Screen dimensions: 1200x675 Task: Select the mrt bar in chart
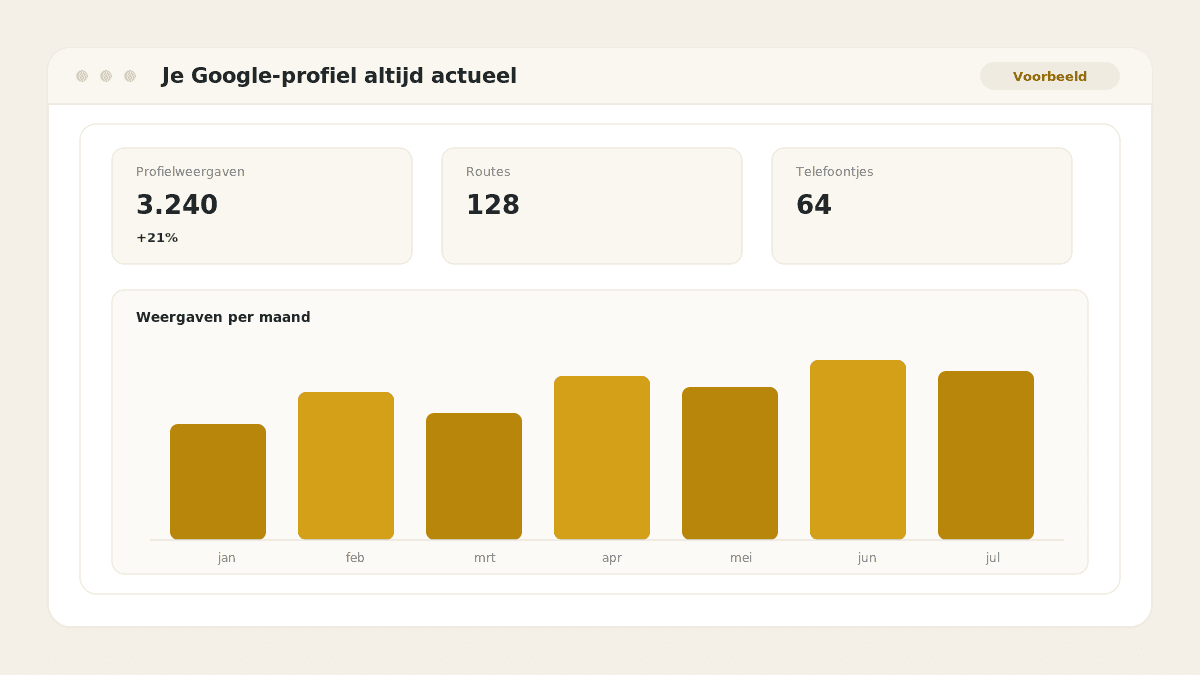[x=474, y=477]
